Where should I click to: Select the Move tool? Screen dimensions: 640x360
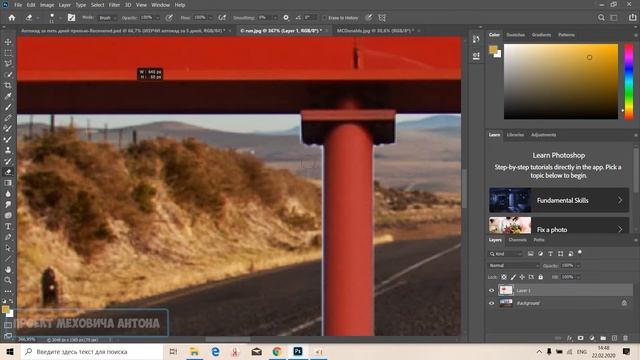tap(8, 42)
